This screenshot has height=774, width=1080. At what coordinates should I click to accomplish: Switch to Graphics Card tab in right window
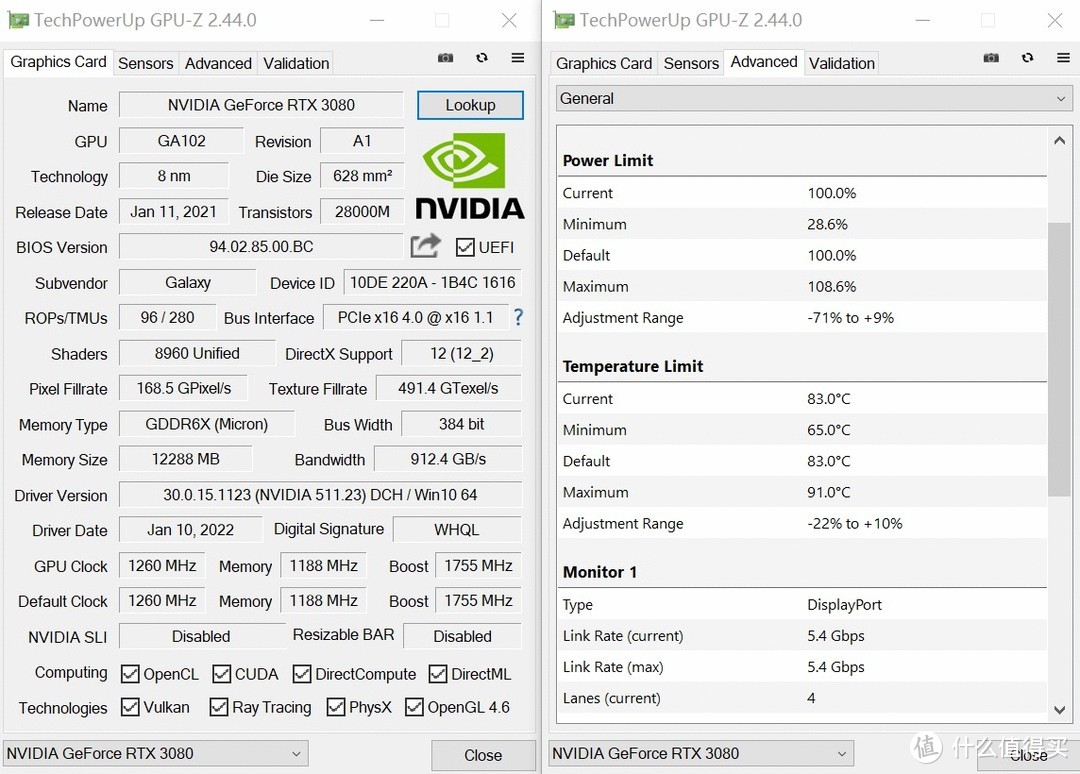tap(603, 63)
